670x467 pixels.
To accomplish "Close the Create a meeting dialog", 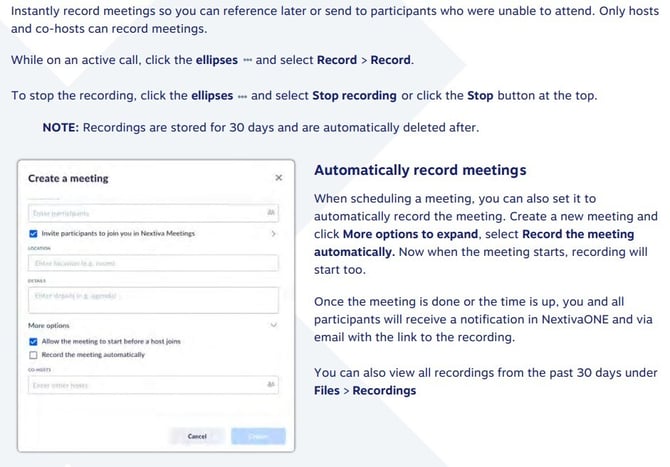I will pos(278,179).
